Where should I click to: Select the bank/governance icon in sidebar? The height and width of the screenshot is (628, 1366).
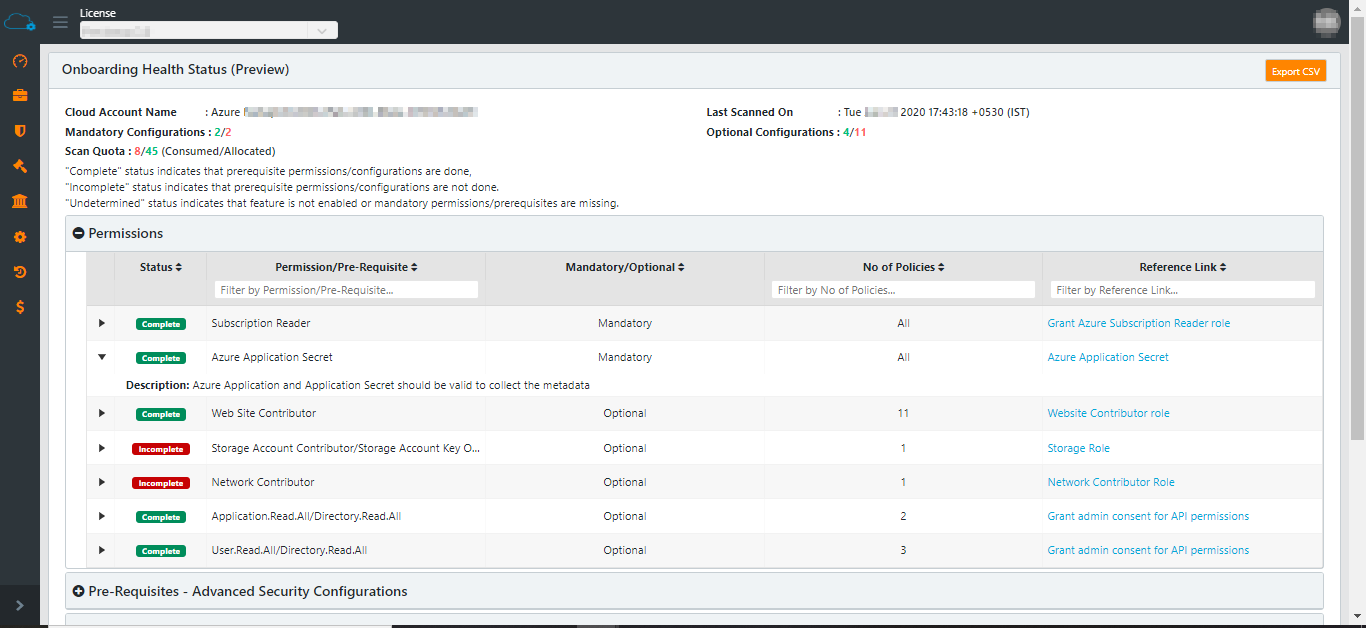(19, 201)
